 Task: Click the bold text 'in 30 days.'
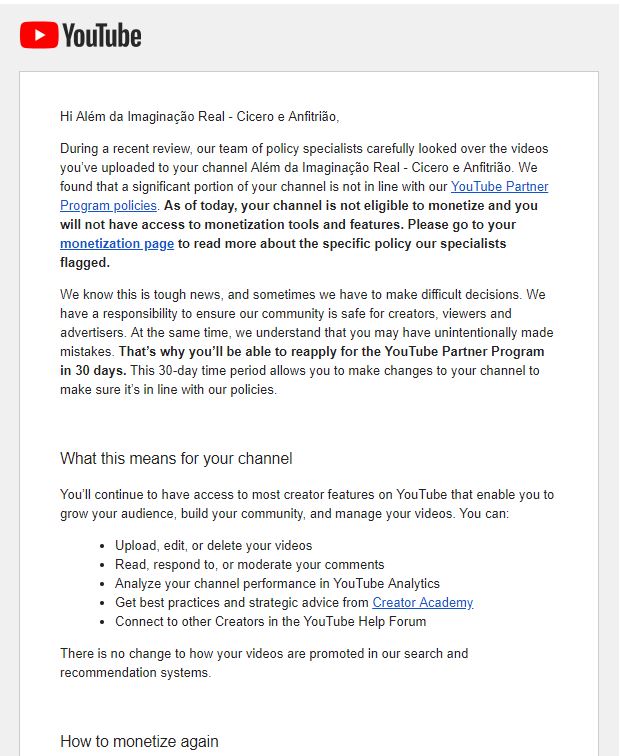(x=93, y=370)
